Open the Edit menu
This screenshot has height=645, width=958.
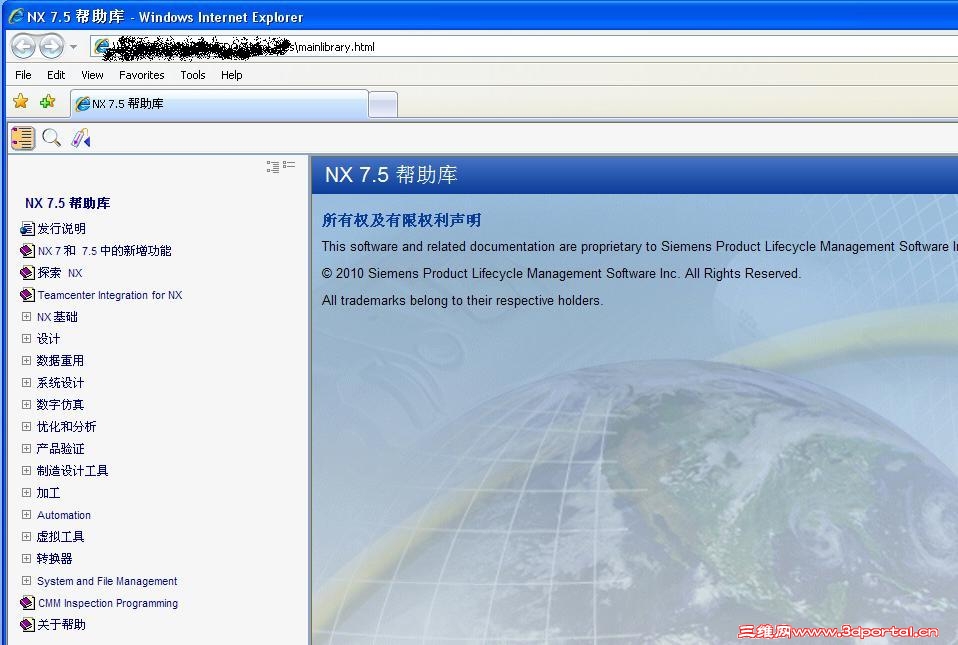click(56, 75)
